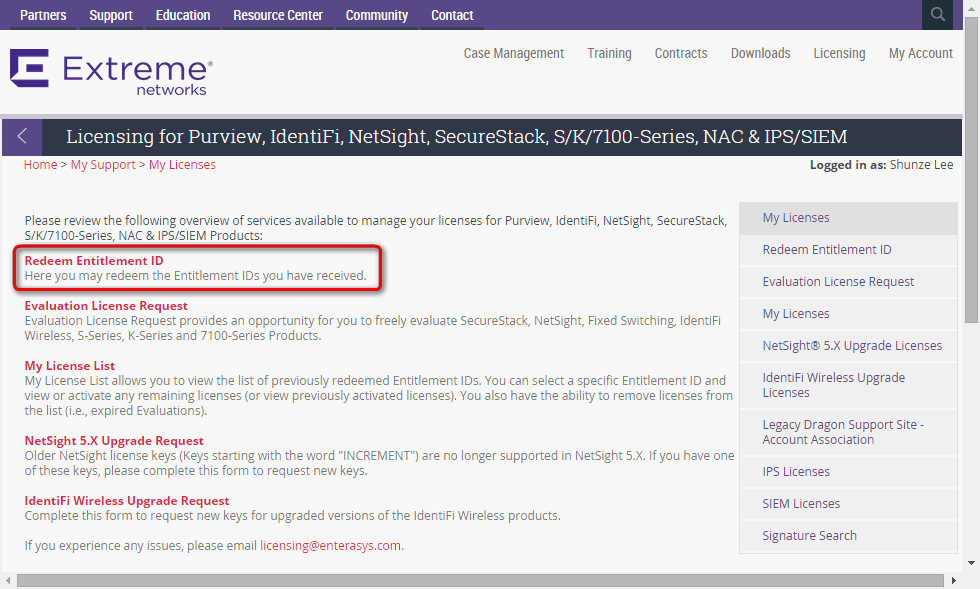This screenshot has height=589, width=980.
Task: Select IPS Licenses in sidebar
Action: tap(848, 471)
